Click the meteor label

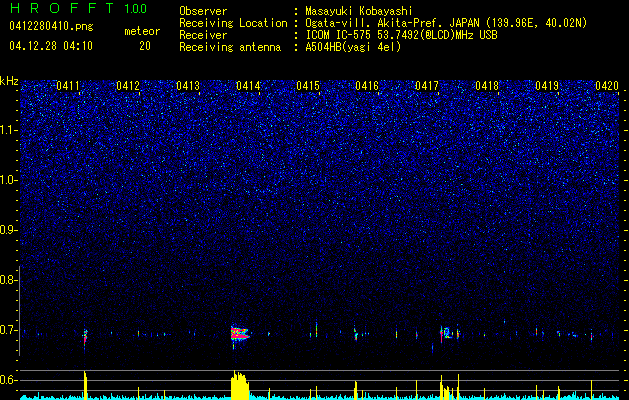coord(142,31)
